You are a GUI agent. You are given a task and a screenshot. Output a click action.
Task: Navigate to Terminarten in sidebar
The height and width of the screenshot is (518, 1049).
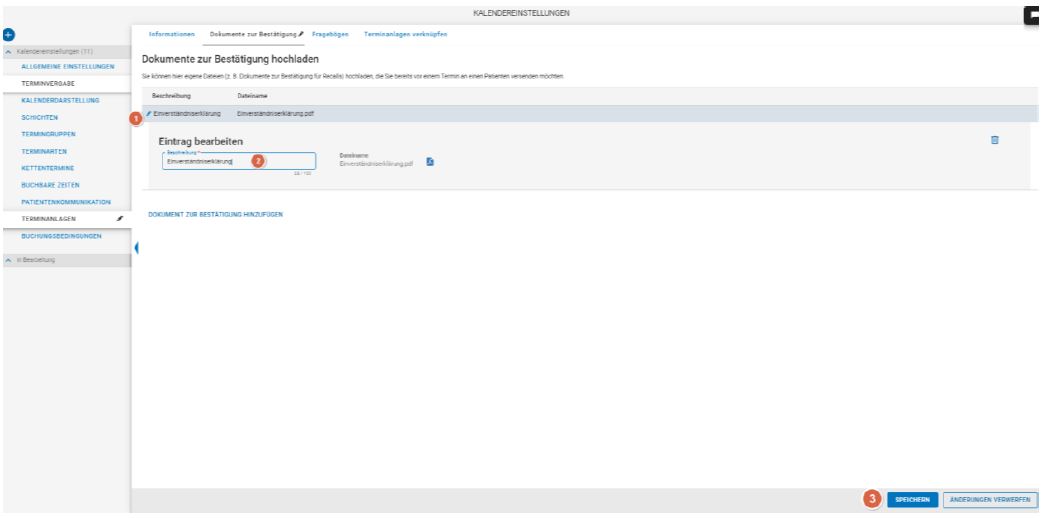(x=44, y=151)
